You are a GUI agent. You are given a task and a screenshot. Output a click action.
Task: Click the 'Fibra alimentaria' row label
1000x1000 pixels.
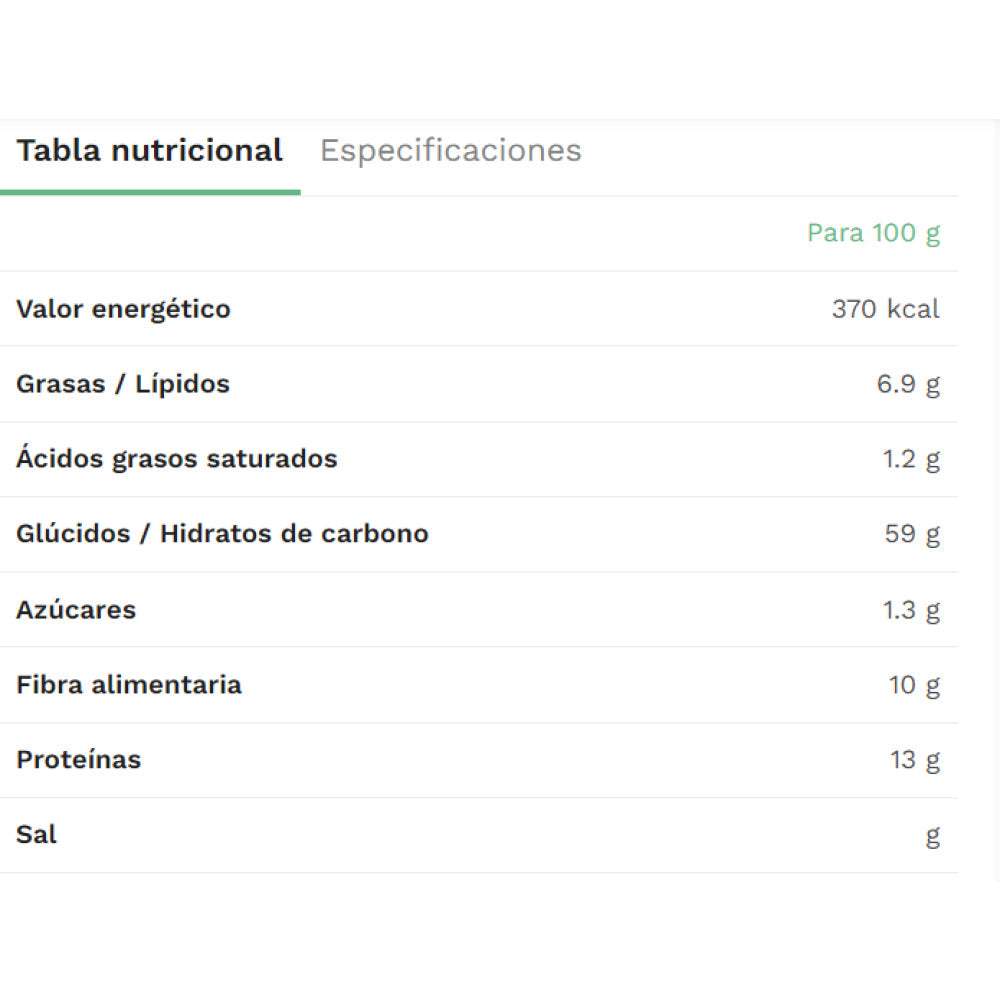pyautogui.click(x=129, y=685)
